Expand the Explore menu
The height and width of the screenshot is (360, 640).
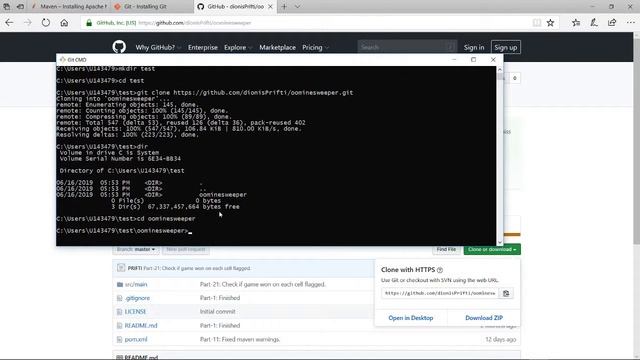[238, 47]
